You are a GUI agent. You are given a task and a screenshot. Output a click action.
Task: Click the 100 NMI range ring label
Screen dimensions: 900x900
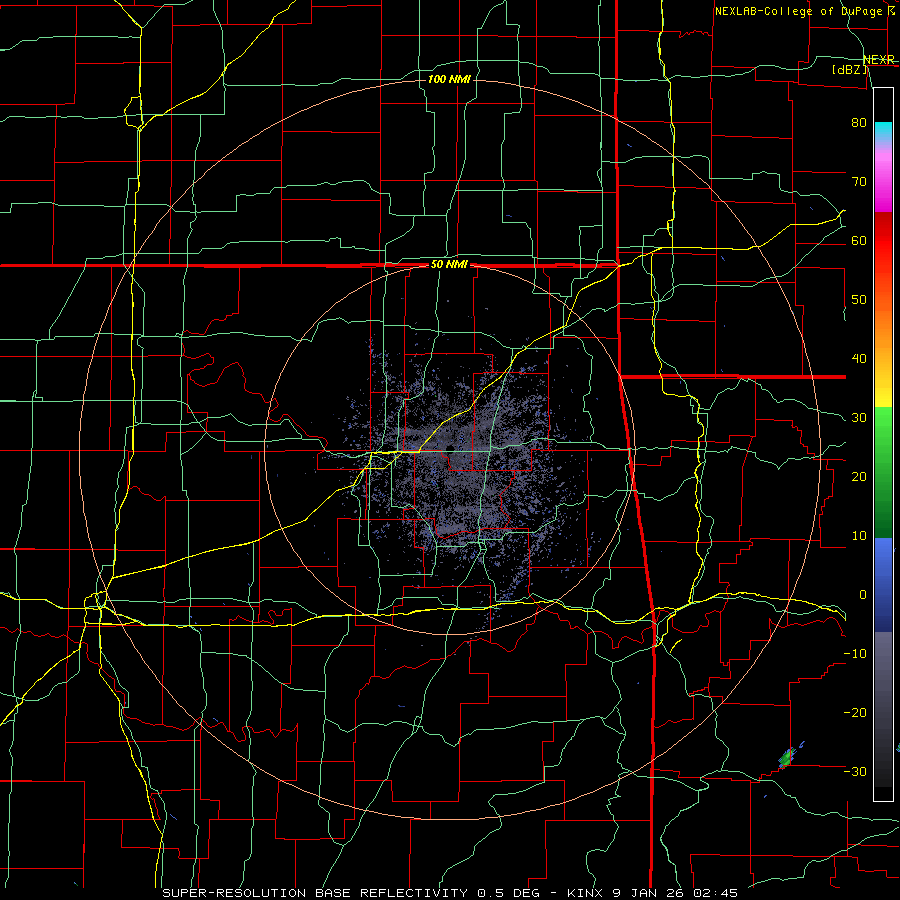point(449,79)
